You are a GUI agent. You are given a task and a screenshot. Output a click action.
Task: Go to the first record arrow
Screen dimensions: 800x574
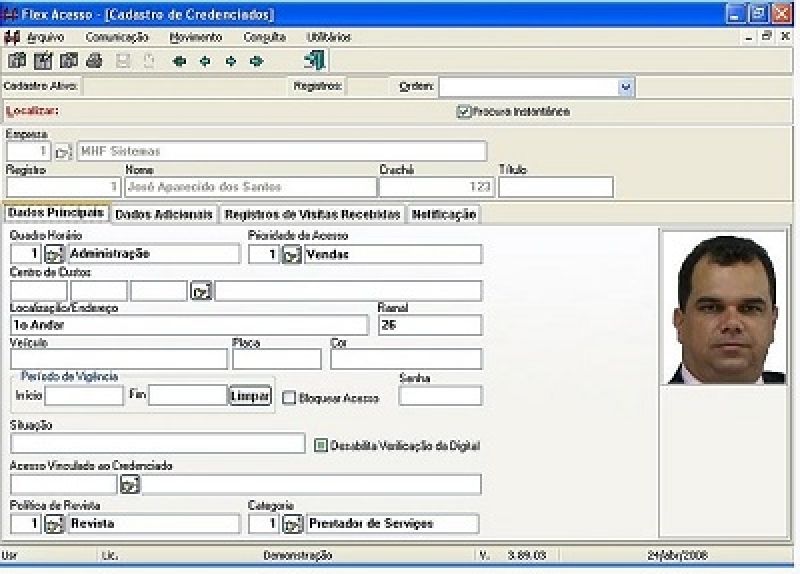pos(180,61)
